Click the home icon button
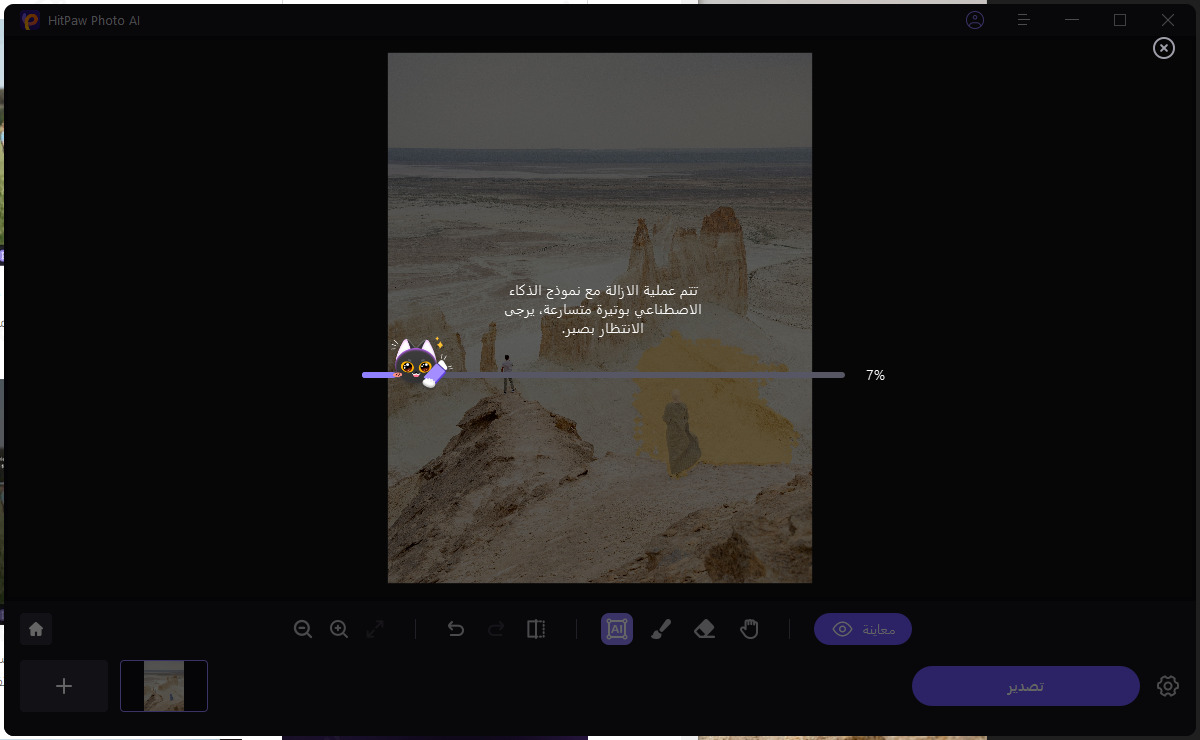 click(36, 629)
